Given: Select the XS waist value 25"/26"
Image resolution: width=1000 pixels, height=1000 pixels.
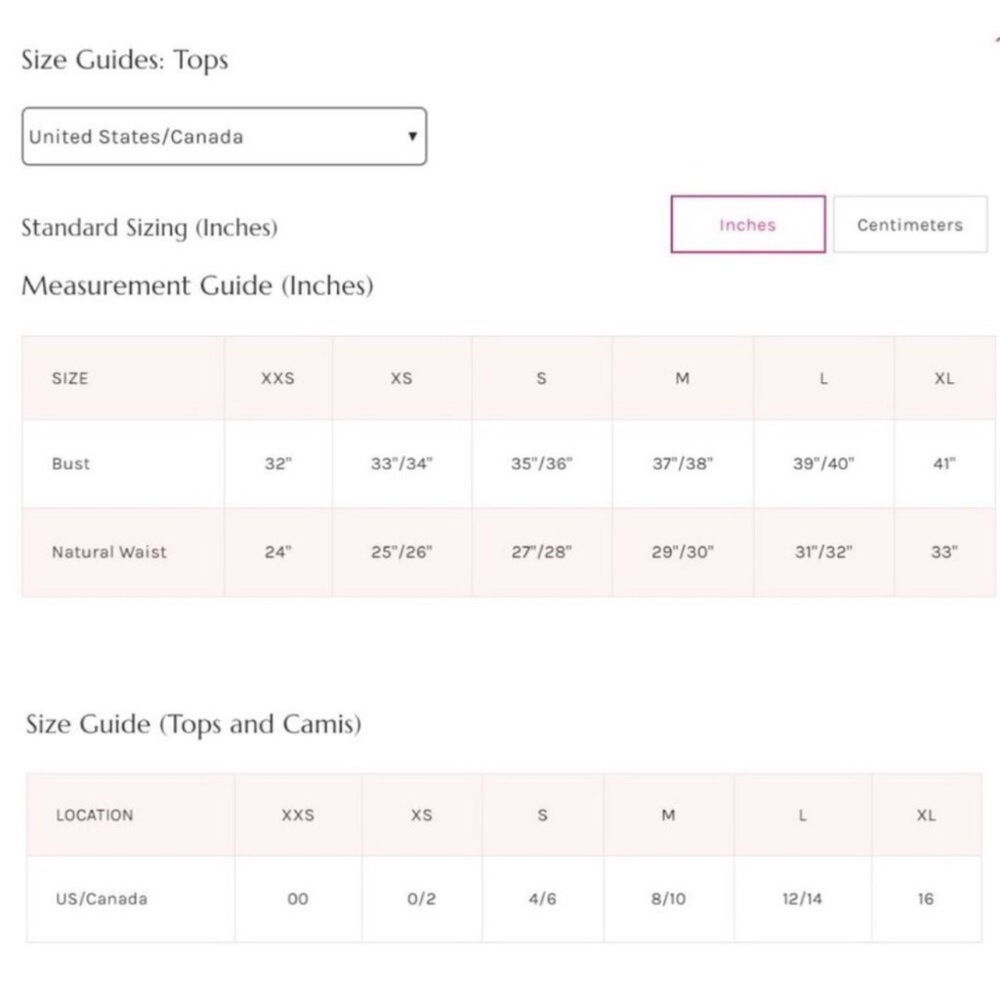Looking at the screenshot, I should (x=402, y=552).
